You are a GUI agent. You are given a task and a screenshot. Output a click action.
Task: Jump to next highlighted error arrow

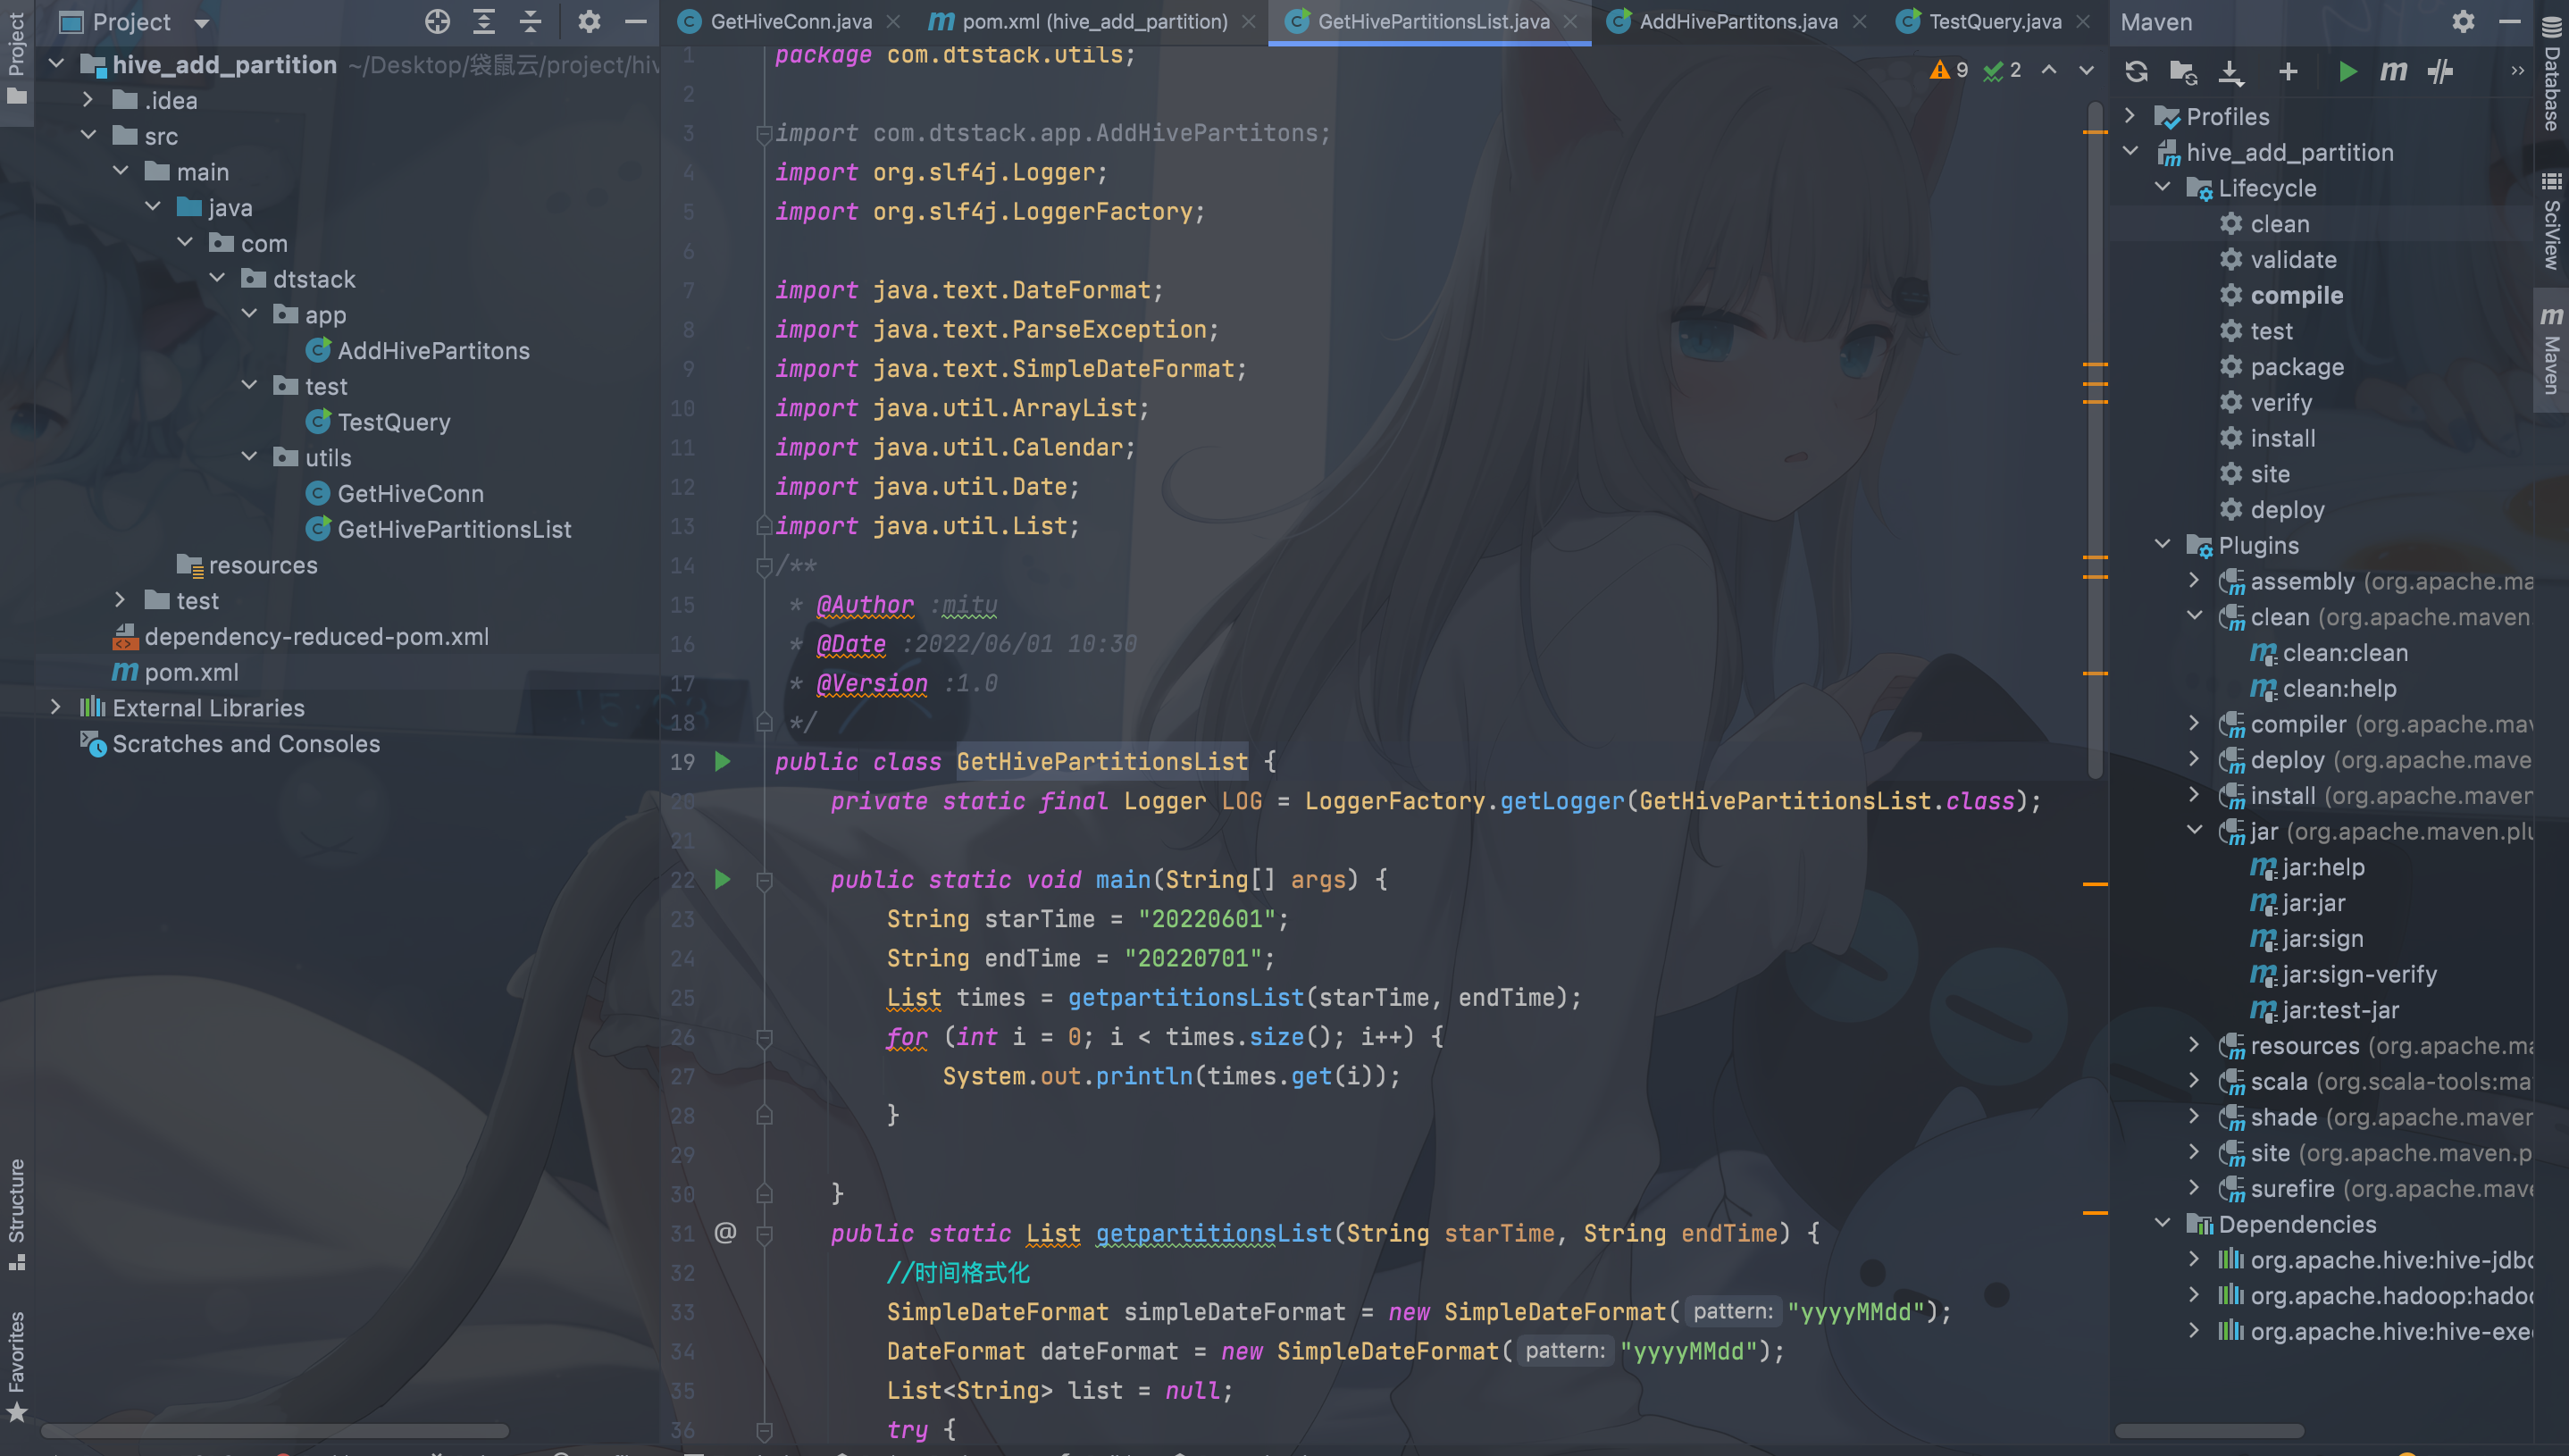point(2086,70)
